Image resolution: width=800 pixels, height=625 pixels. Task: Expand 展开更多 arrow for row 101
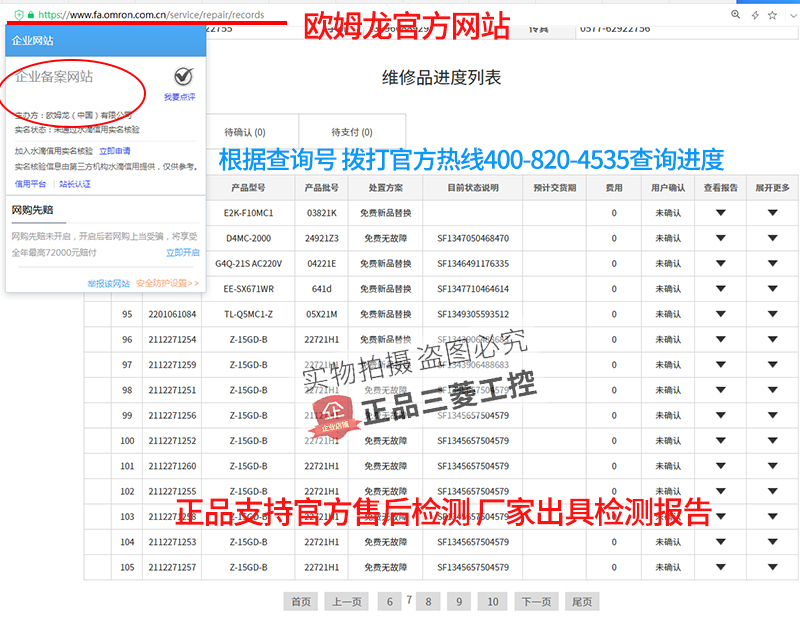(x=772, y=466)
